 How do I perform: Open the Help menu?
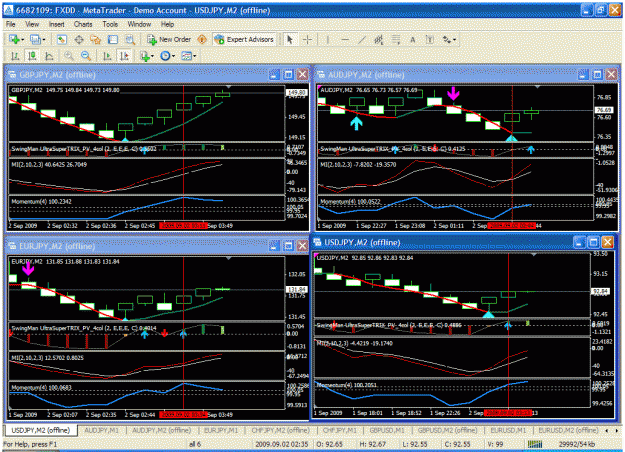[167, 24]
